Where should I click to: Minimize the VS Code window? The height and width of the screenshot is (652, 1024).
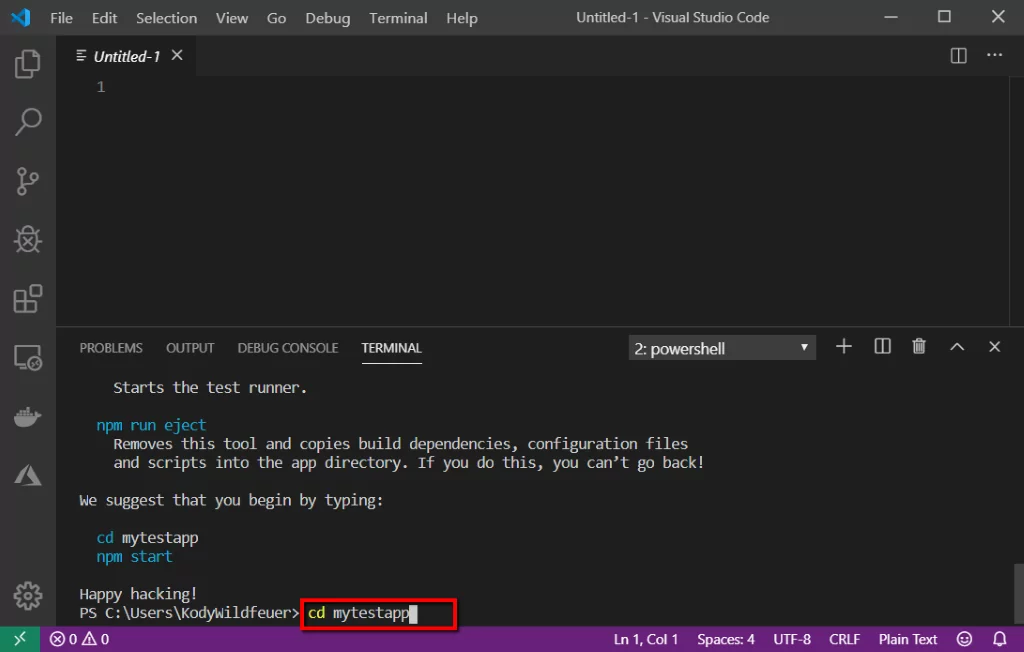(891, 17)
